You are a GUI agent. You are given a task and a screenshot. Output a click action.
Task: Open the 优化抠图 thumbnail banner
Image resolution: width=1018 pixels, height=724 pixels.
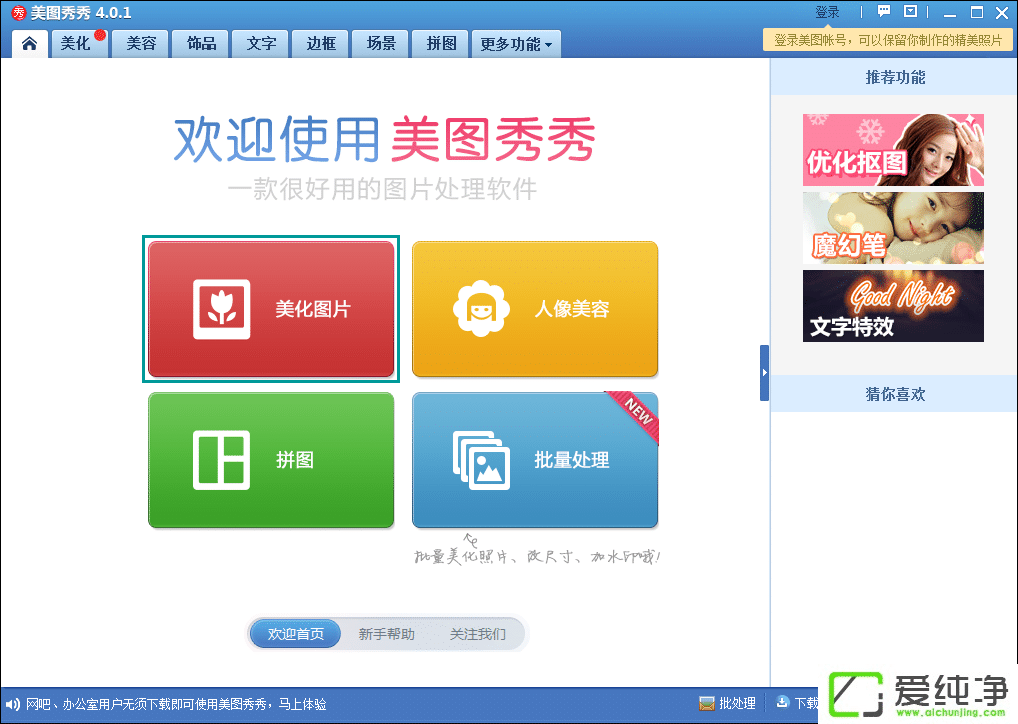point(893,150)
